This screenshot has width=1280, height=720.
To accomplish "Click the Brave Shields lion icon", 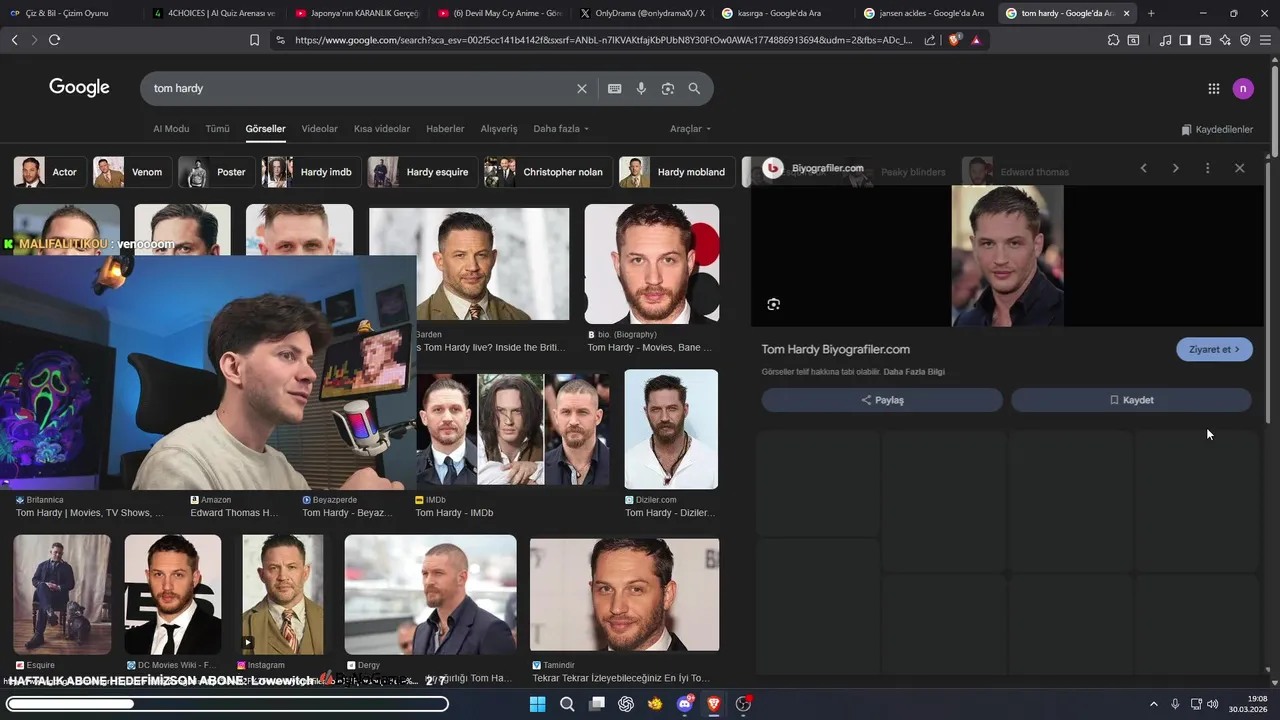I will 954,40.
